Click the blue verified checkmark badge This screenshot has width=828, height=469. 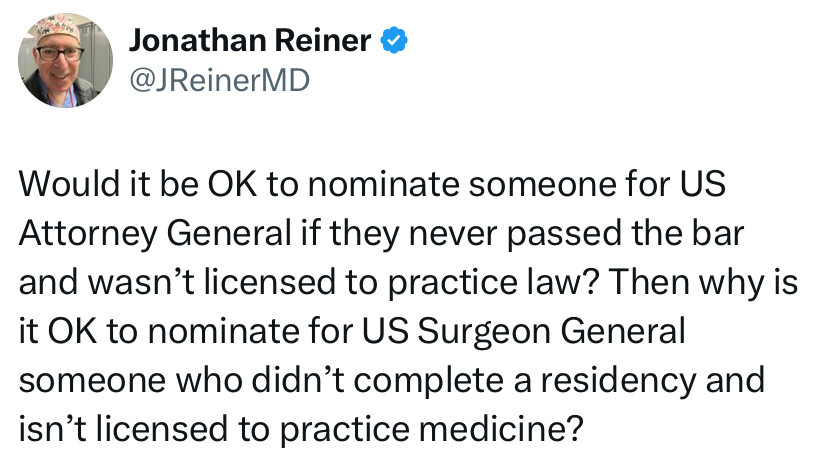pos(394,41)
